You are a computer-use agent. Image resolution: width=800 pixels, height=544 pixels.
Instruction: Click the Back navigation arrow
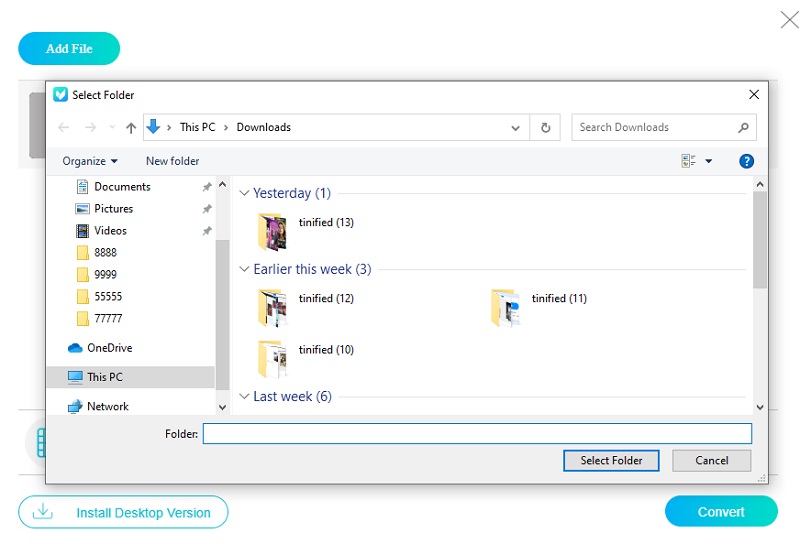(x=64, y=128)
